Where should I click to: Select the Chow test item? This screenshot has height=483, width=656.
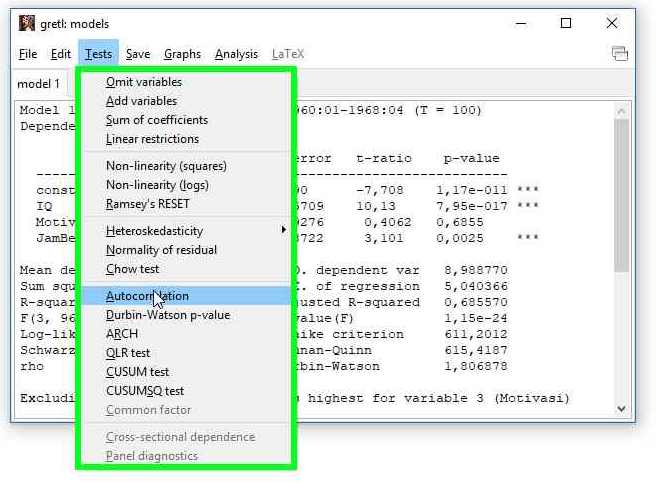[132, 269]
